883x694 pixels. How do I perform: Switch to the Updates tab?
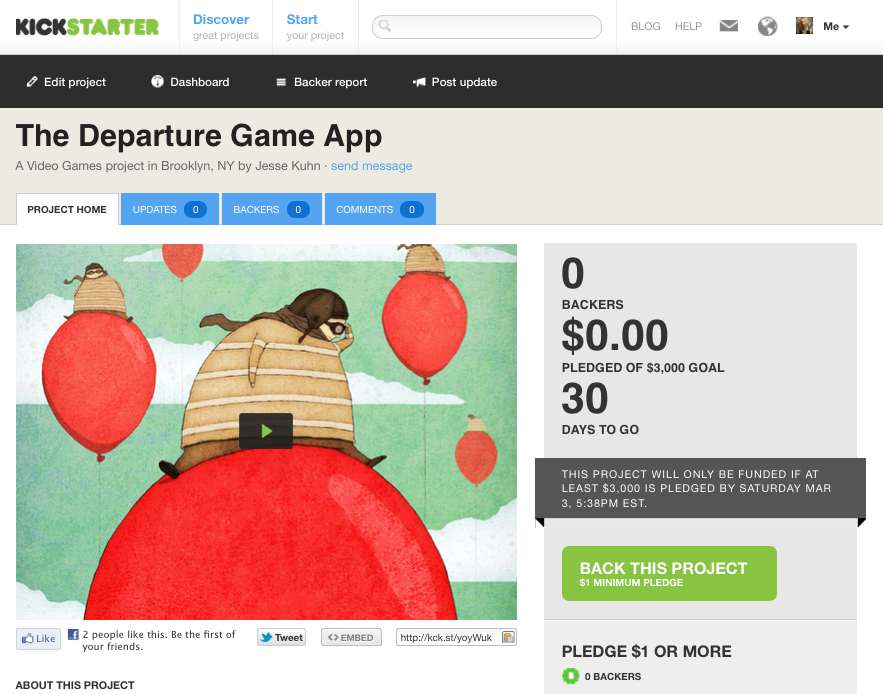pyautogui.click(x=170, y=209)
